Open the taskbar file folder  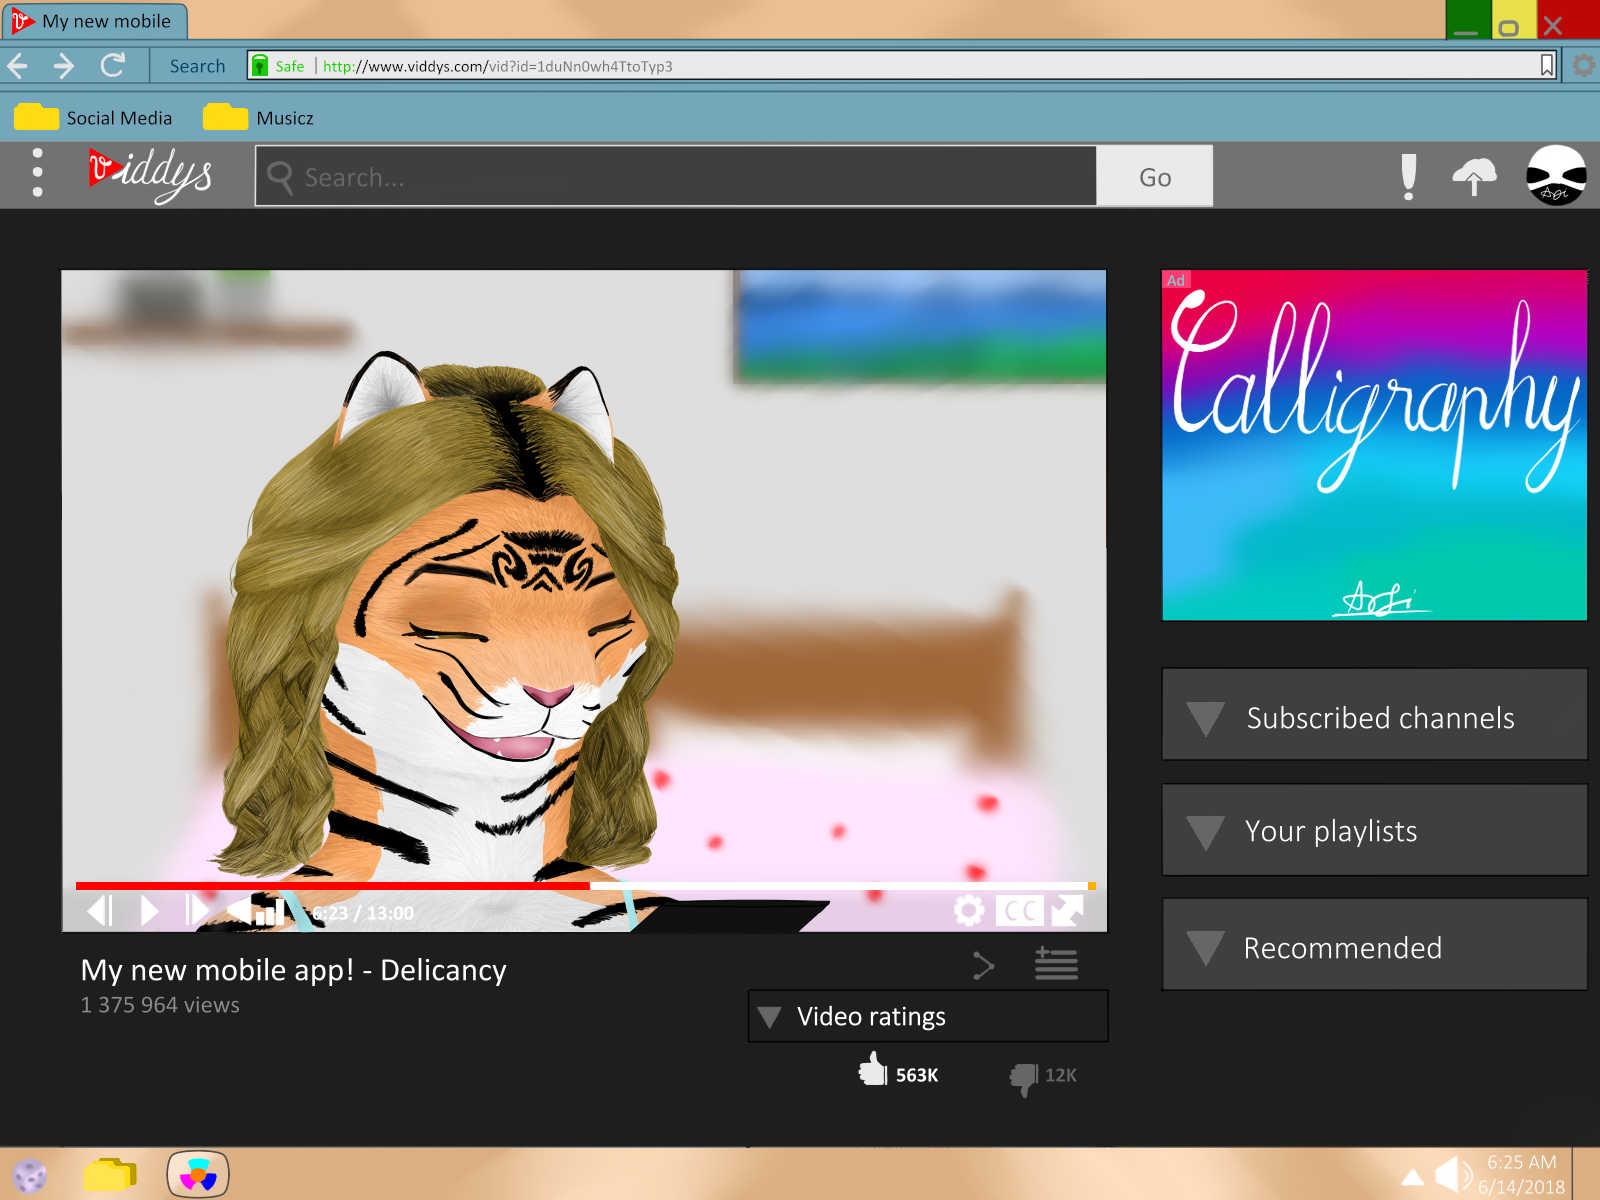click(x=110, y=1175)
